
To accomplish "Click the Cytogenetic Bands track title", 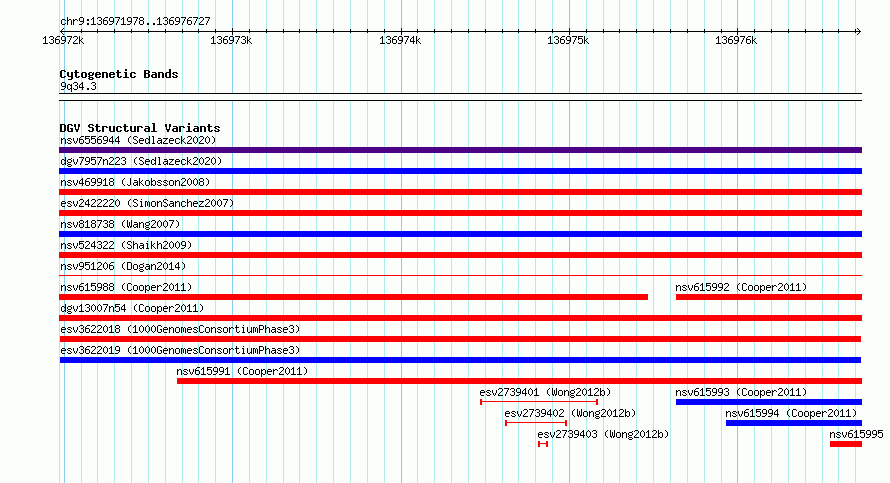I will pyautogui.click(x=119, y=74).
